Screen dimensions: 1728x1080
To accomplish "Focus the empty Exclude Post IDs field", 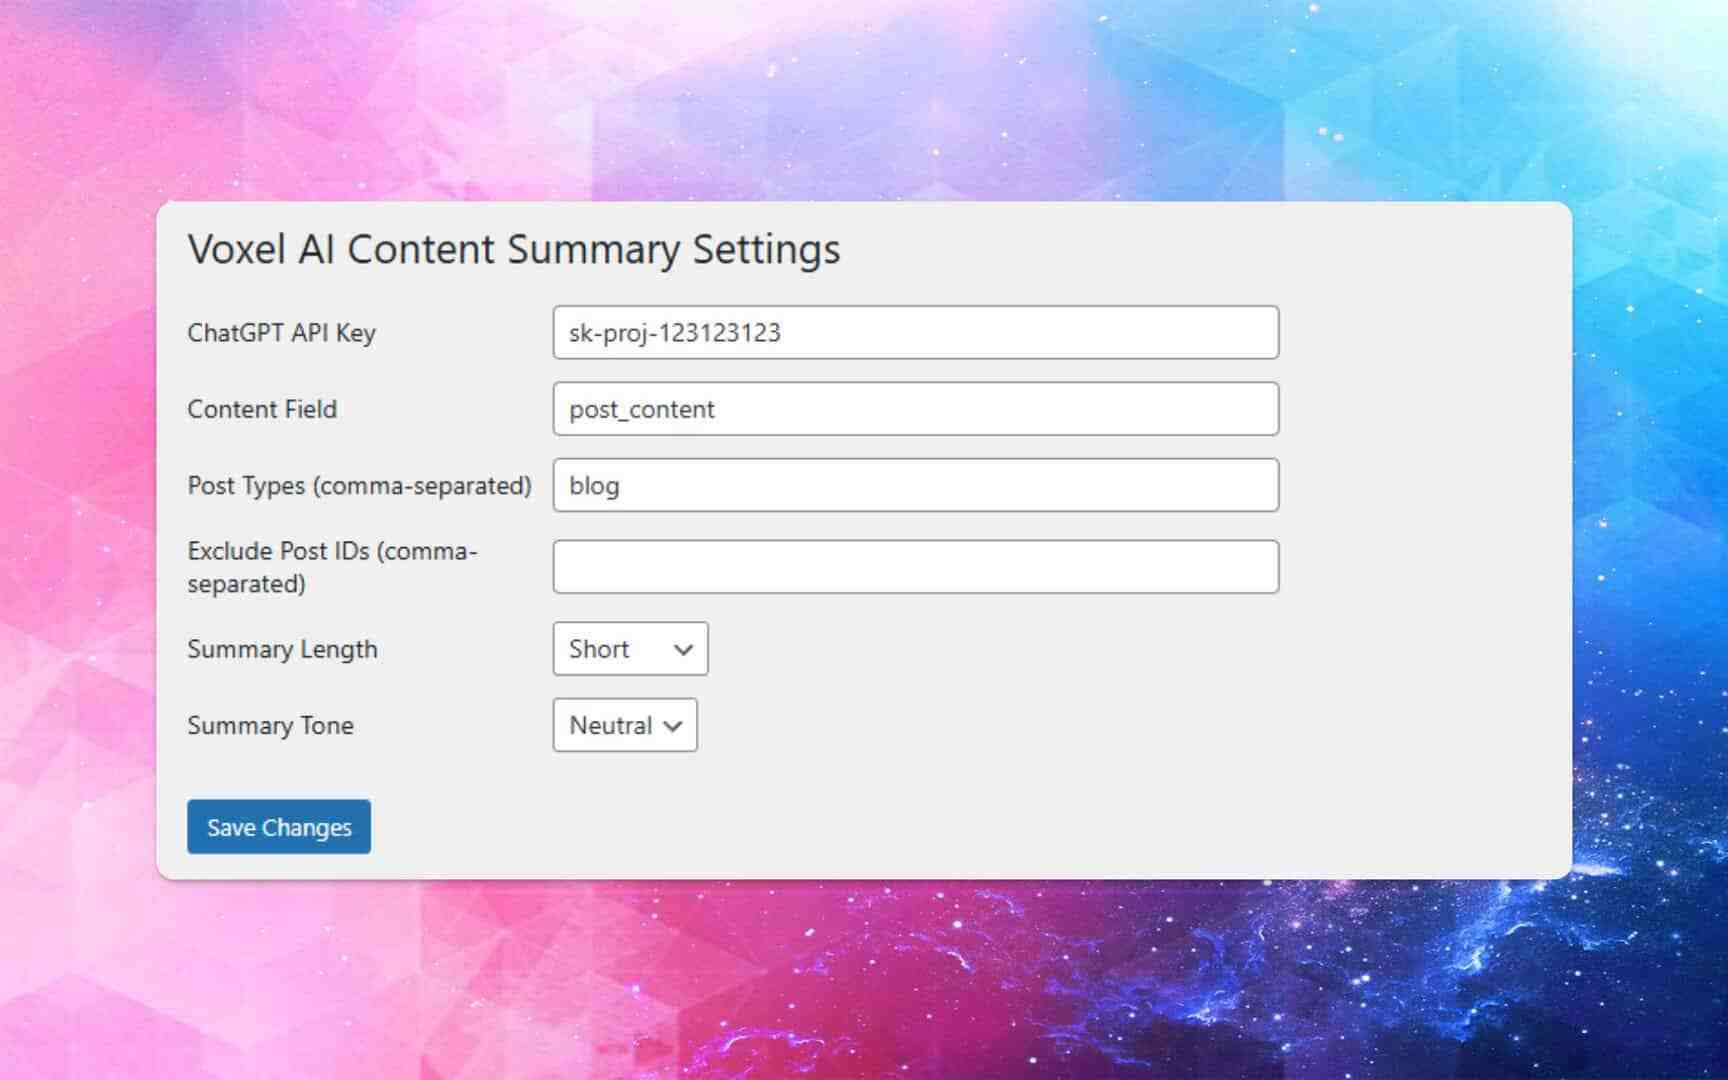I will point(915,566).
